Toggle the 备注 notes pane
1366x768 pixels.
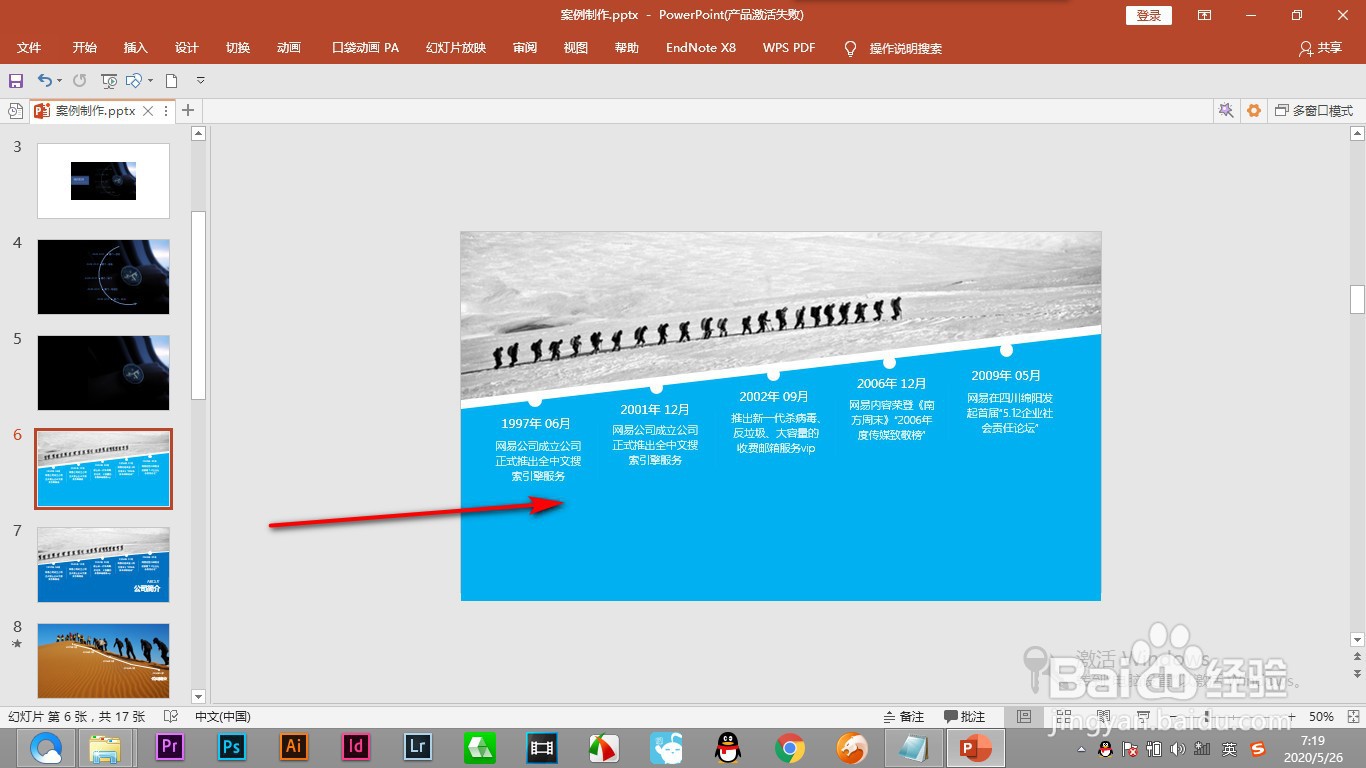pyautogui.click(x=904, y=717)
